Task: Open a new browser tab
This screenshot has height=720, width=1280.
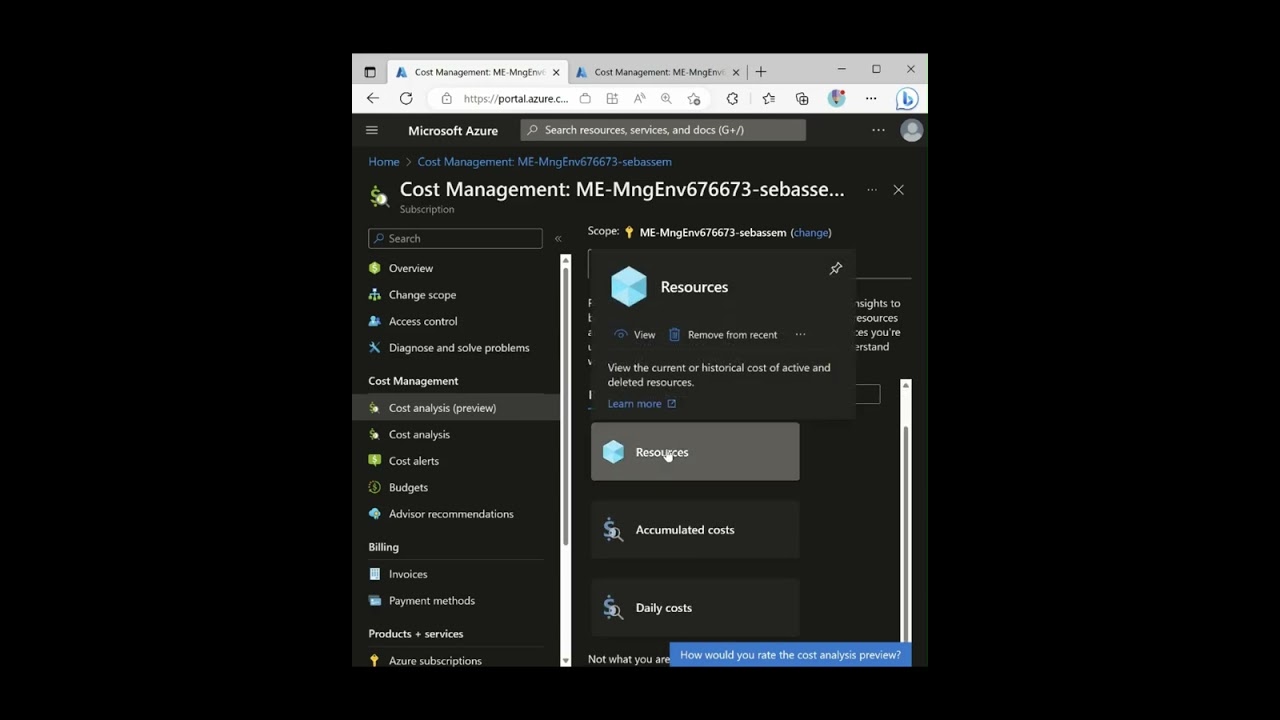Action: pyautogui.click(x=761, y=71)
